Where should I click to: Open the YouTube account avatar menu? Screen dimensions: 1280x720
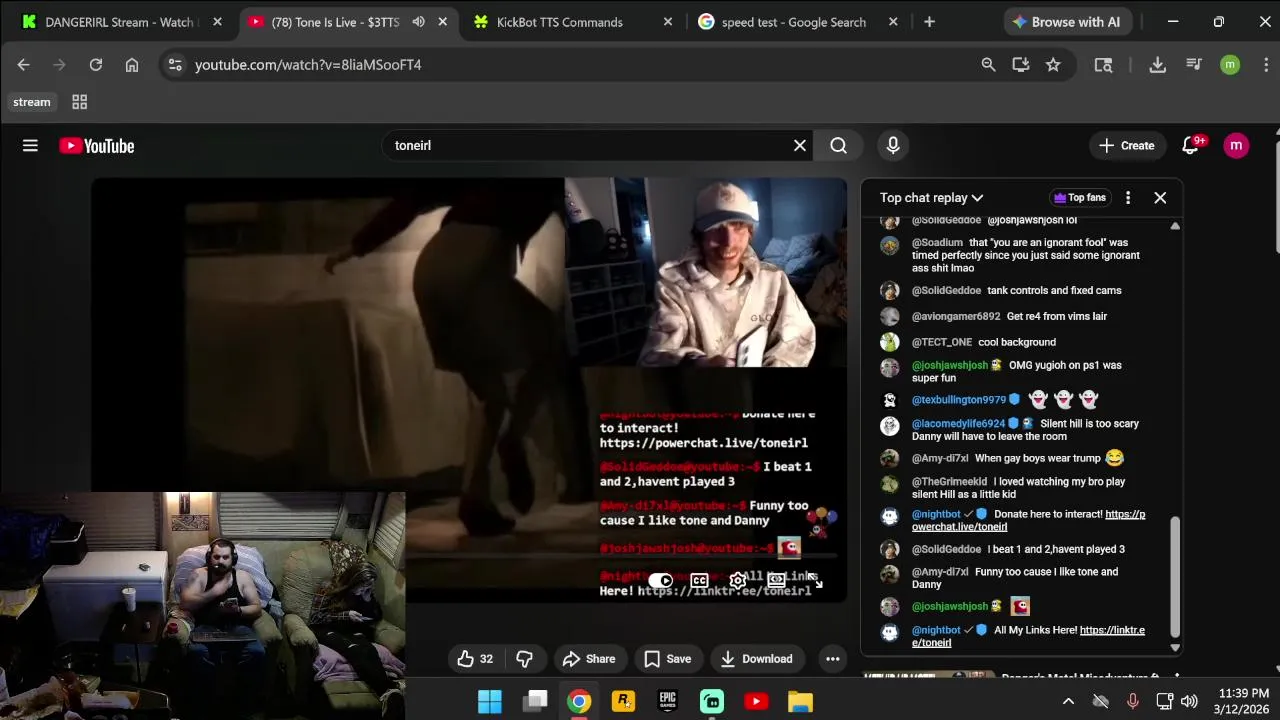click(x=1236, y=146)
